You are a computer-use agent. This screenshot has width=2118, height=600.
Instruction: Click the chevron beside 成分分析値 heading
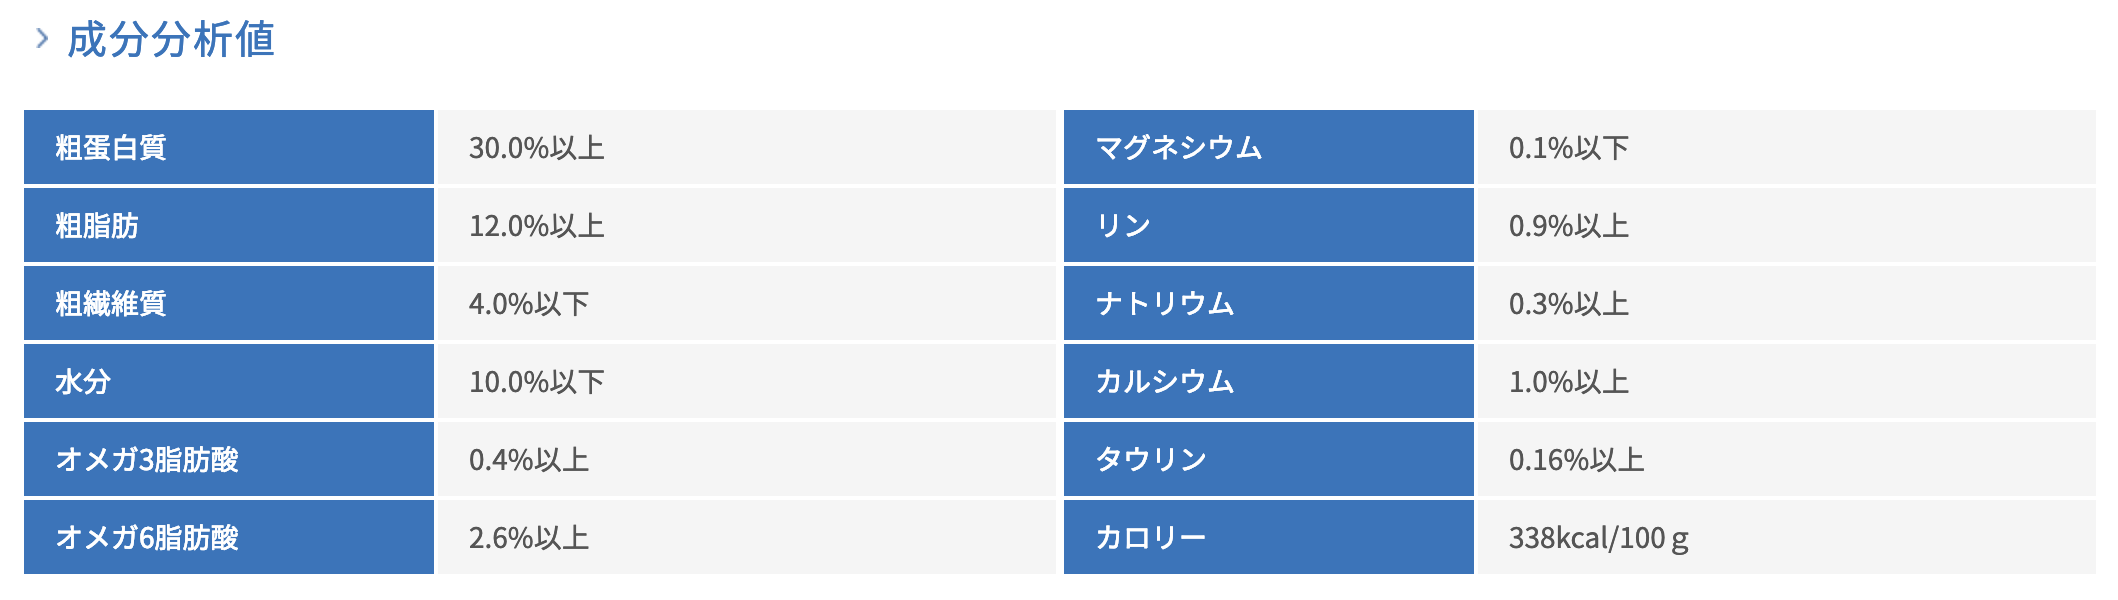pos(42,39)
